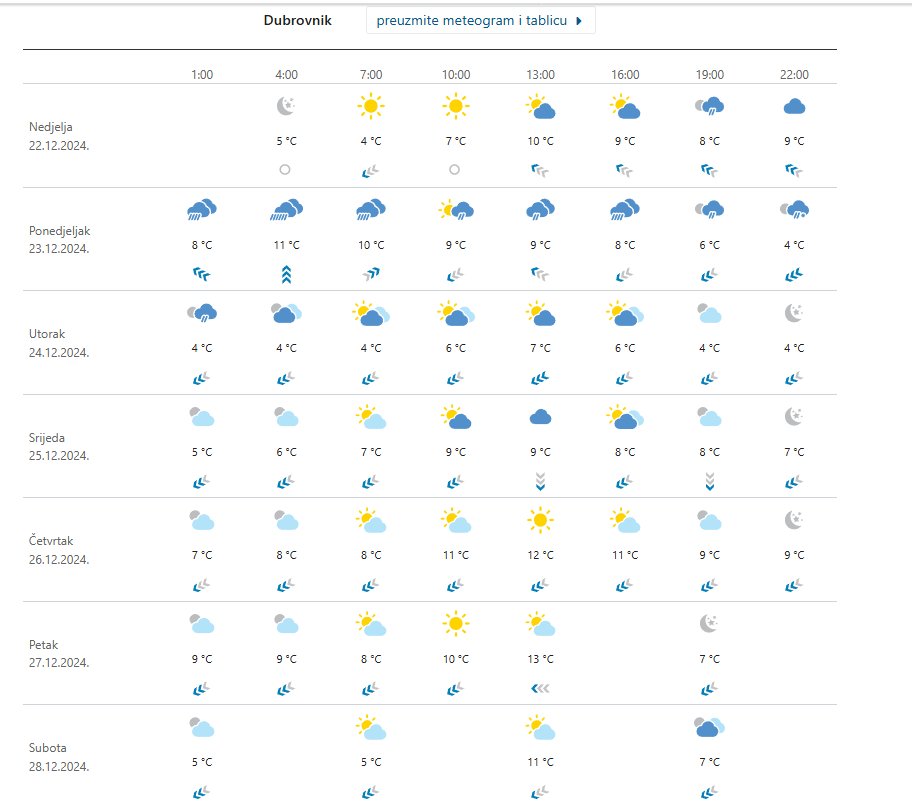Click the 13 °C temperature on Petak
The width and height of the screenshot is (912, 802).
pyautogui.click(x=541, y=659)
